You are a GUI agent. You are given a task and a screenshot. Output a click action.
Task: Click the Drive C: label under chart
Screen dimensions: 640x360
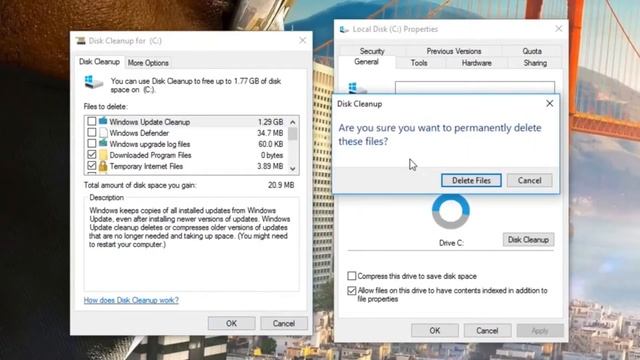click(x=451, y=243)
